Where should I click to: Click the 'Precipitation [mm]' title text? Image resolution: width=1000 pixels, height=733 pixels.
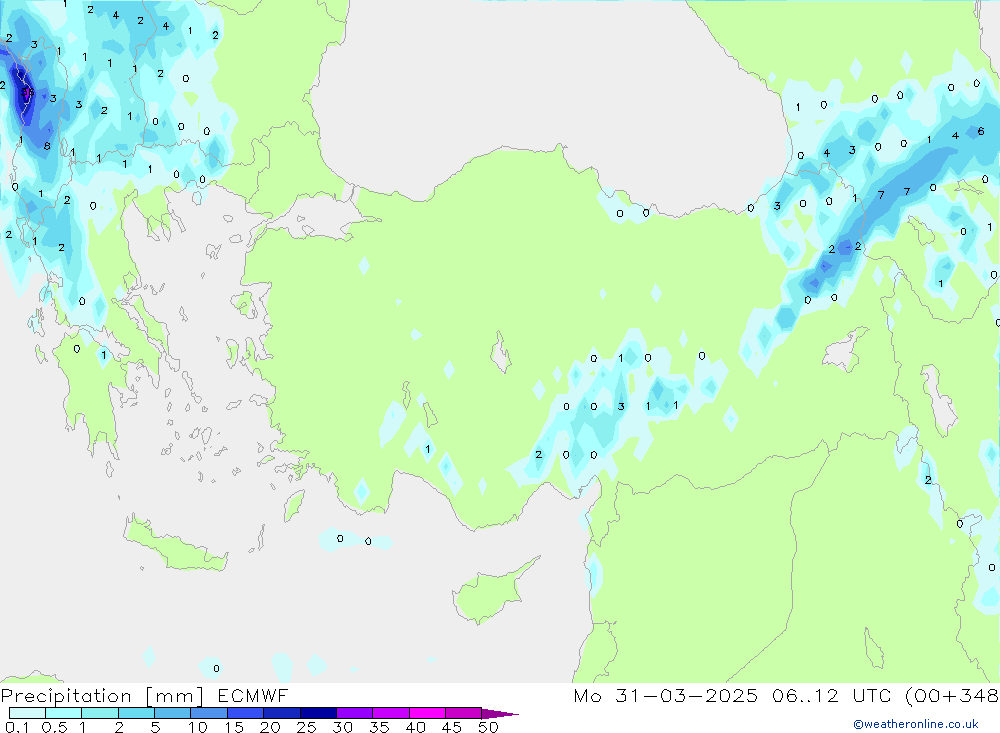(102, 696)
